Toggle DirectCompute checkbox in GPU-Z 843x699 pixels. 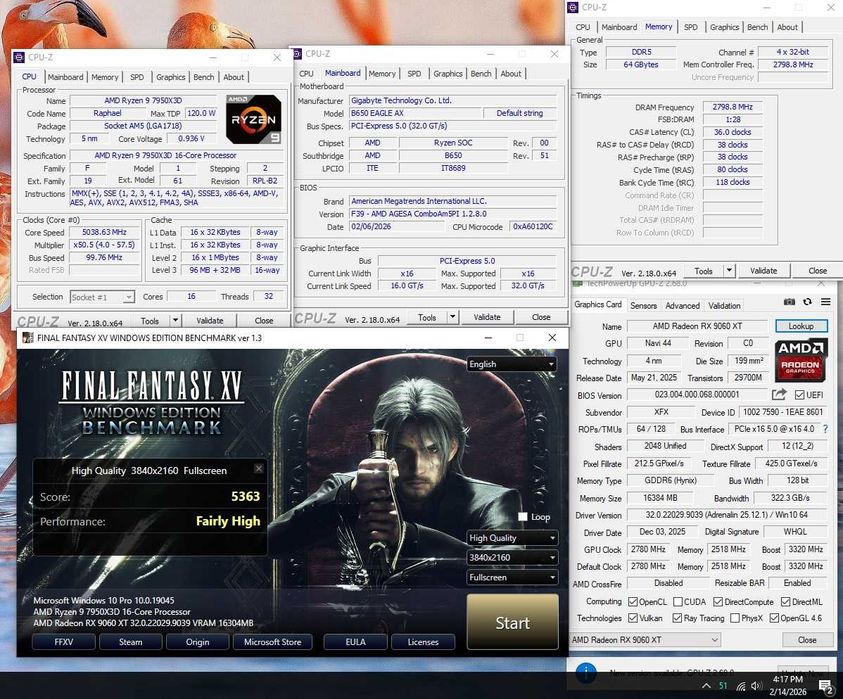point(718,602)
